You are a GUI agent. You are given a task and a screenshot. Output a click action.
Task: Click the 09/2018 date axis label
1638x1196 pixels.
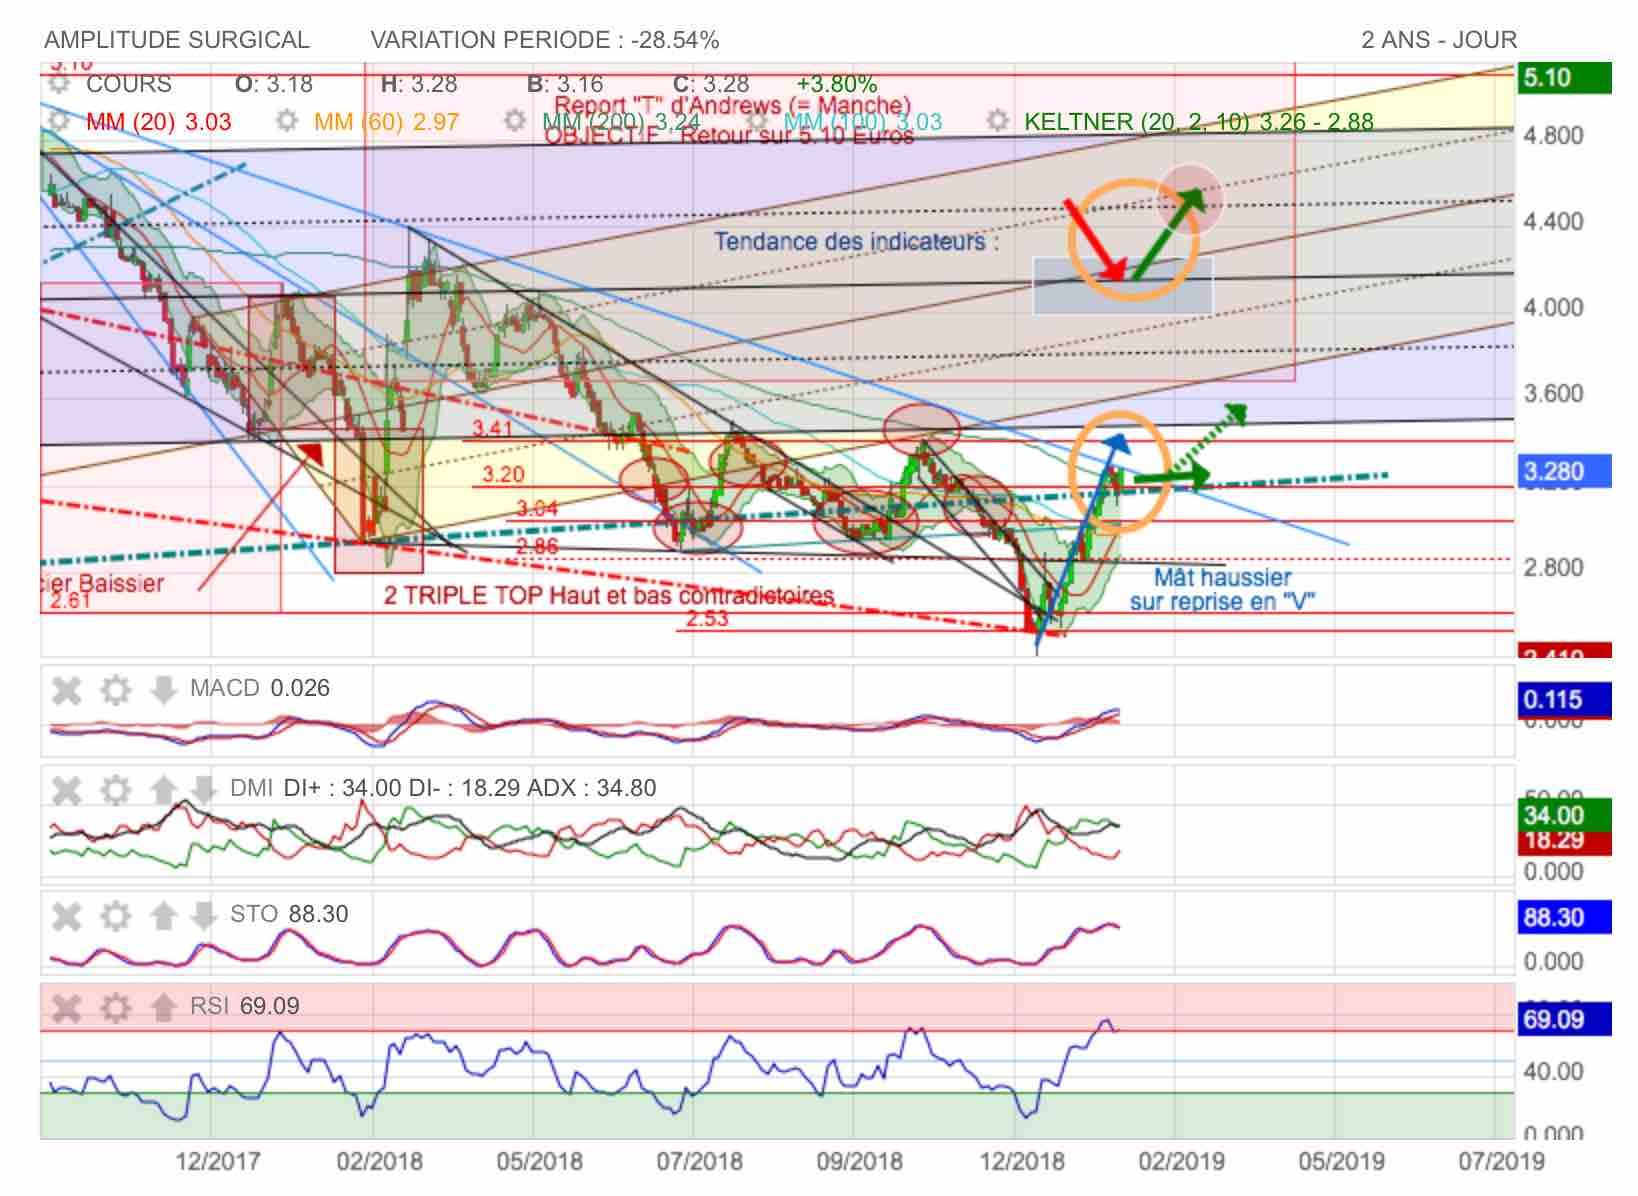click(859, 1162)
